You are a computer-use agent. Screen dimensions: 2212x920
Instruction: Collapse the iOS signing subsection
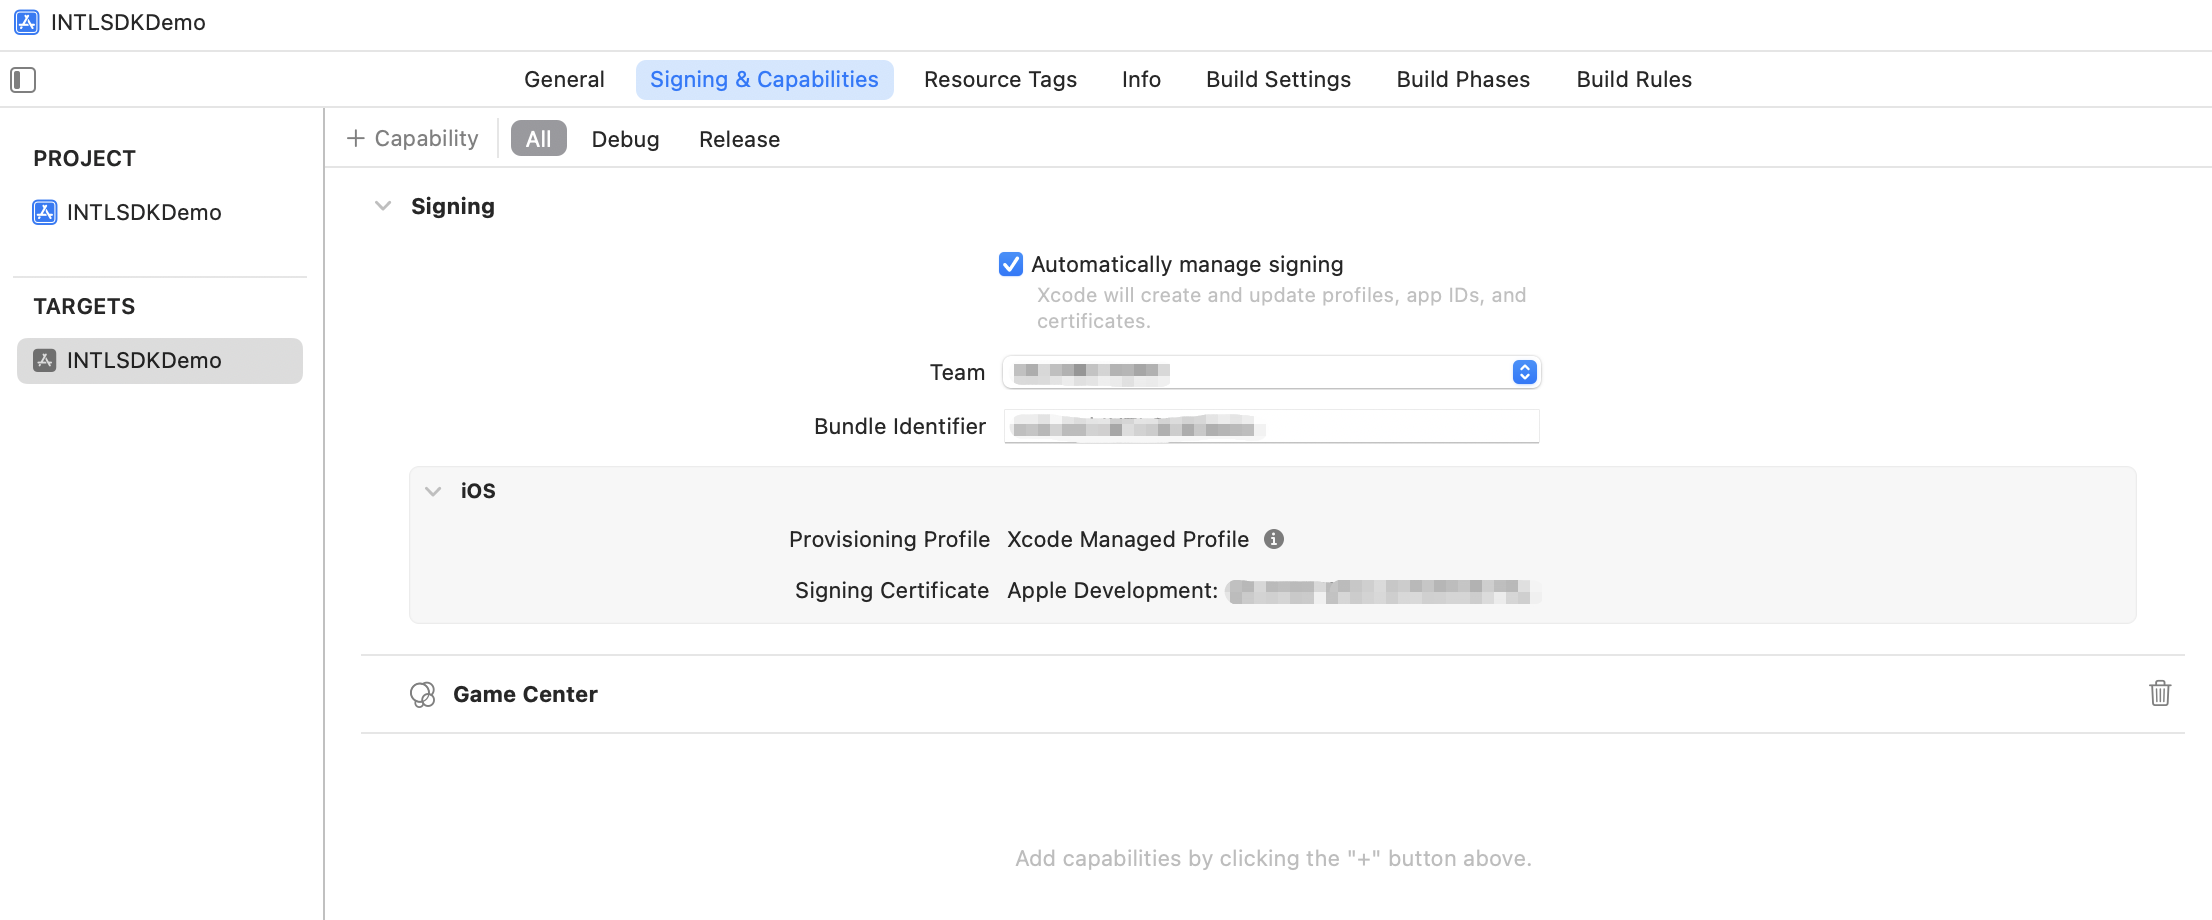[x=433, y=491]
